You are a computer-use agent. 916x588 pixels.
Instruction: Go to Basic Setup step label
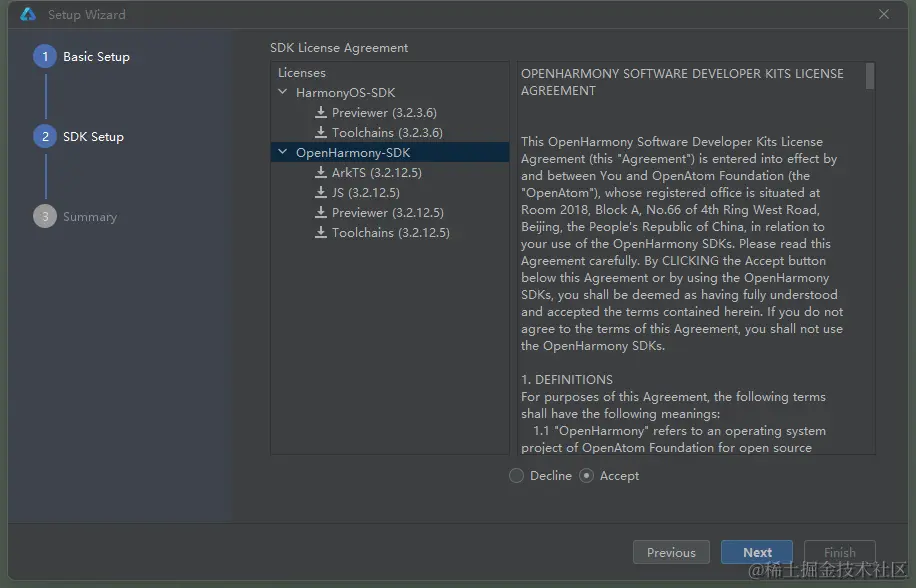coord(96,57)
